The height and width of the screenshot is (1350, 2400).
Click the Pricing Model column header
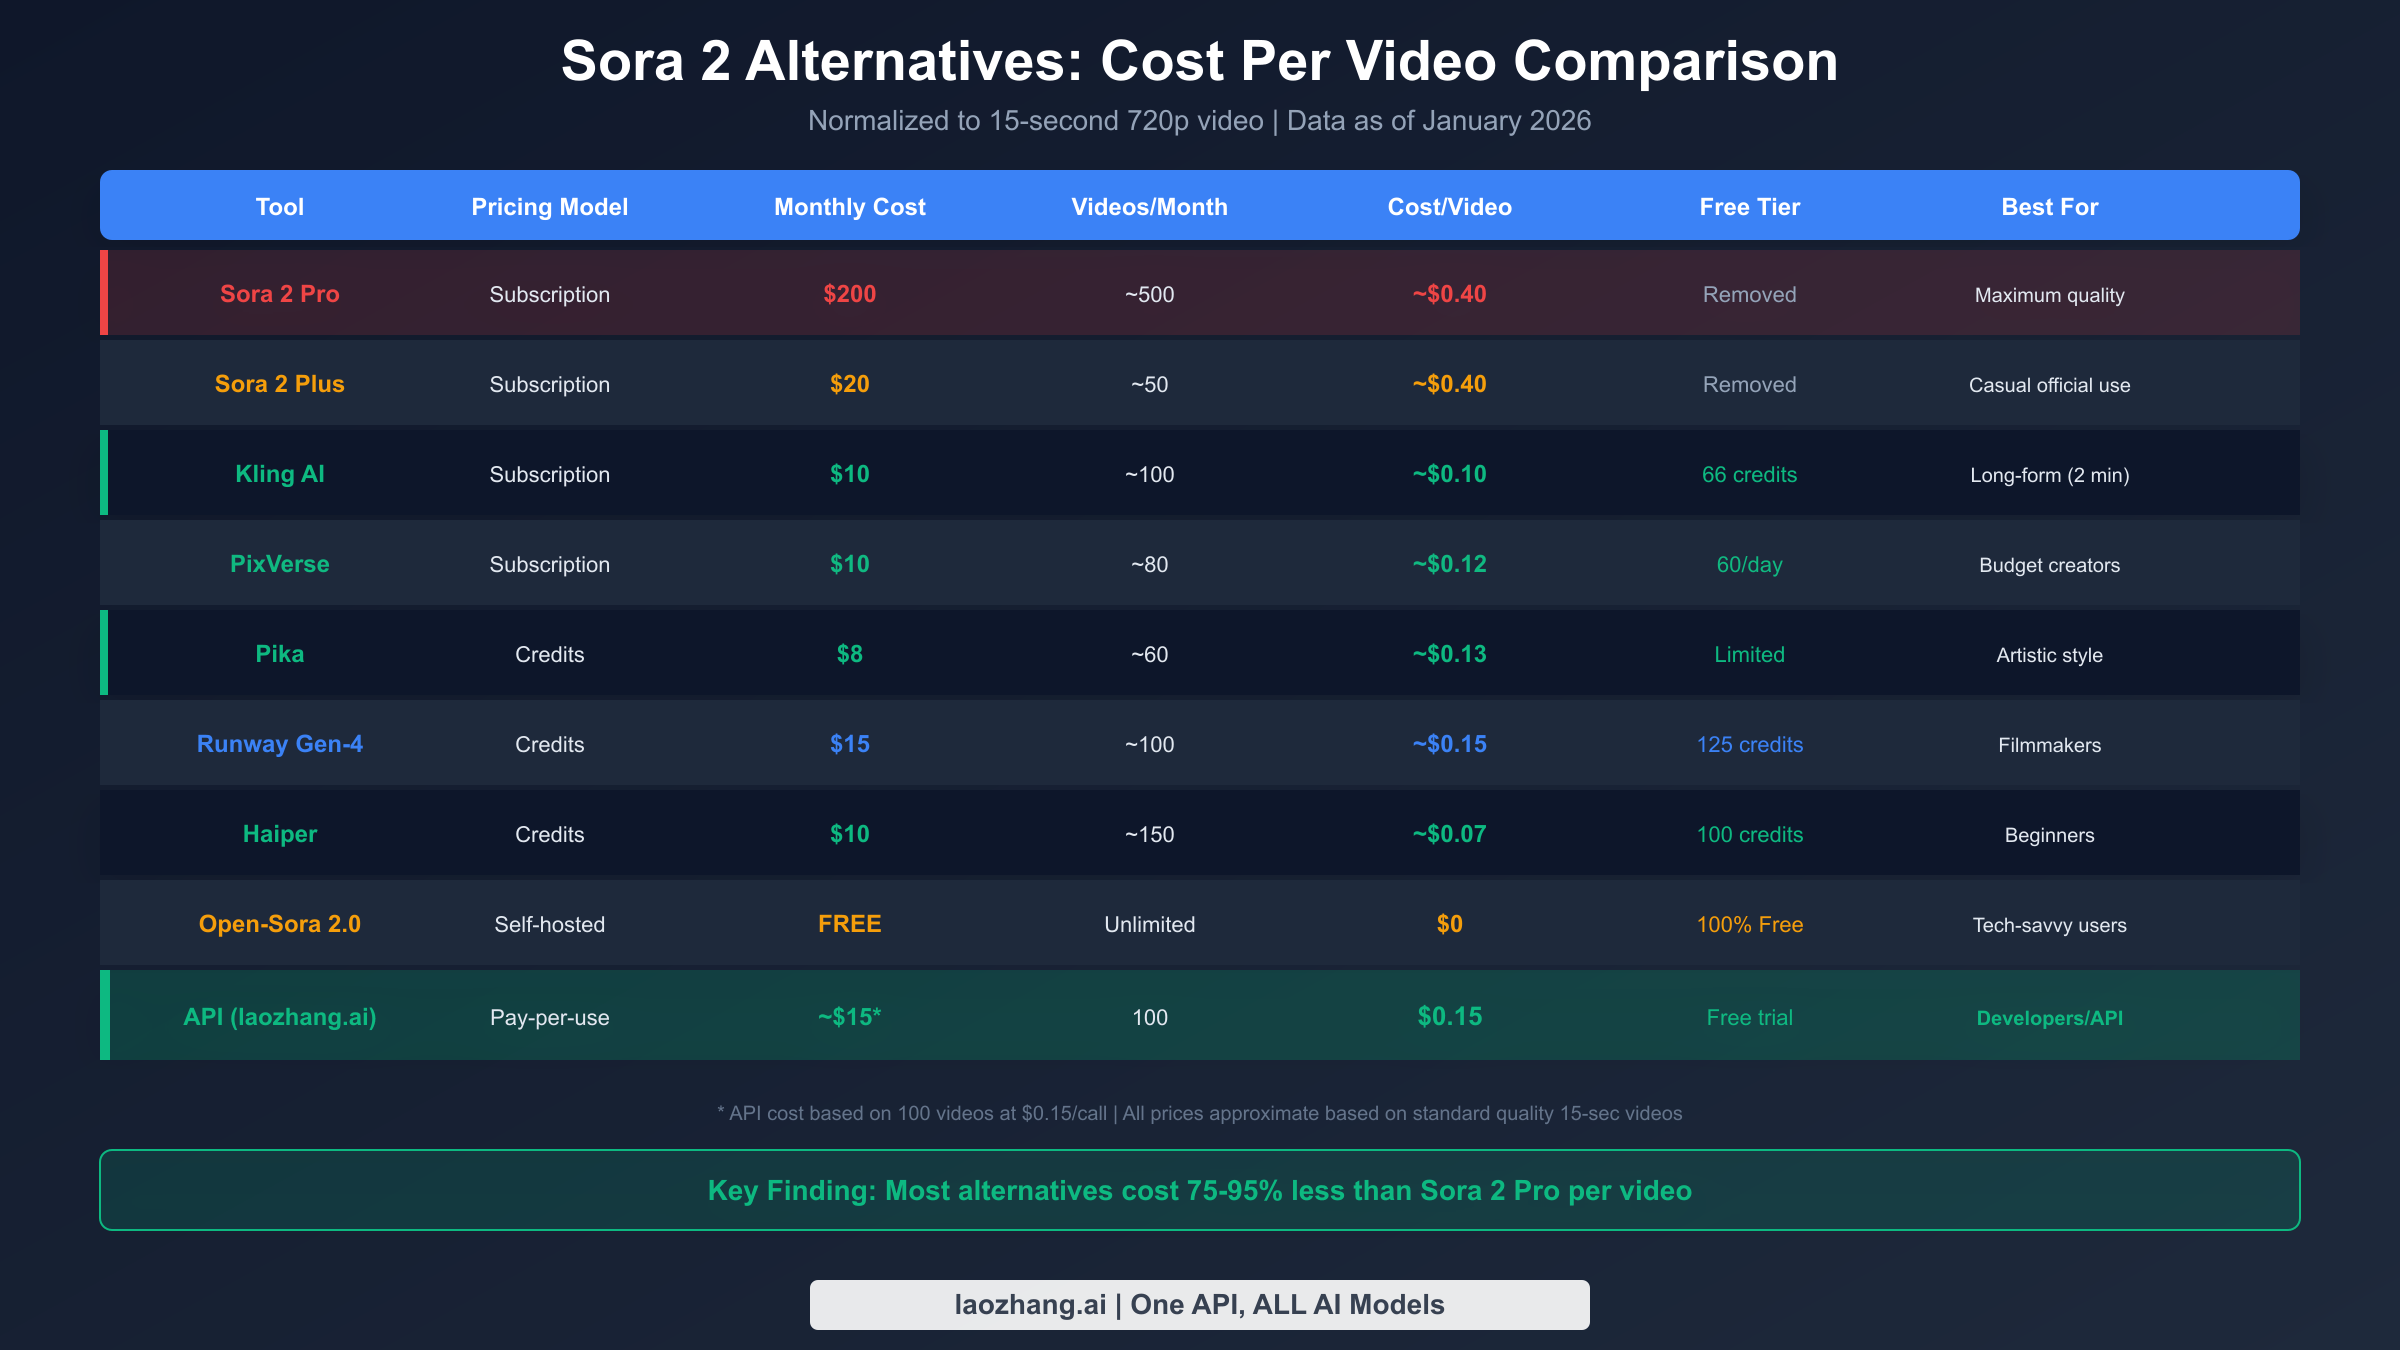(549, 206)
